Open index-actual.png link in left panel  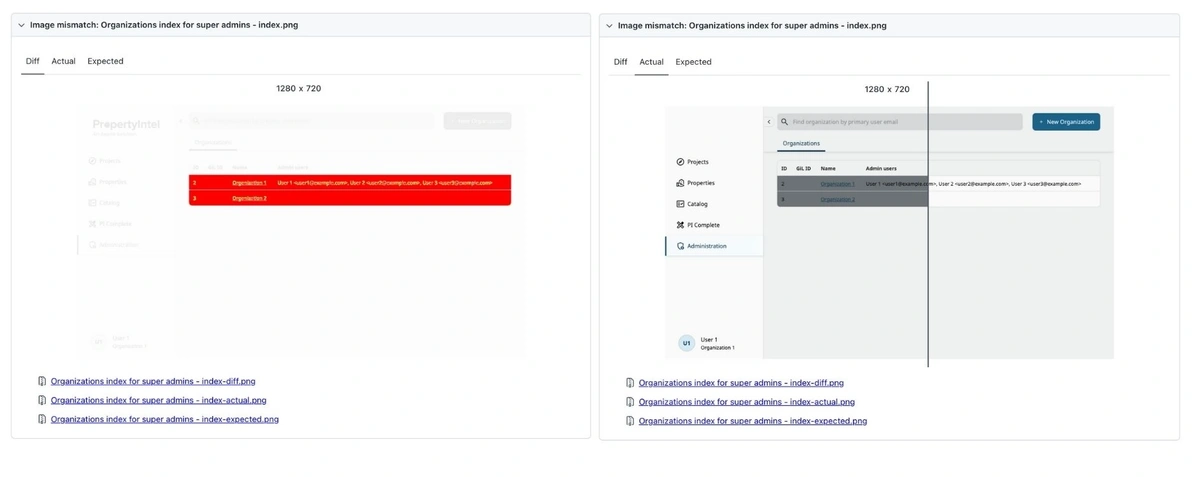158,400
